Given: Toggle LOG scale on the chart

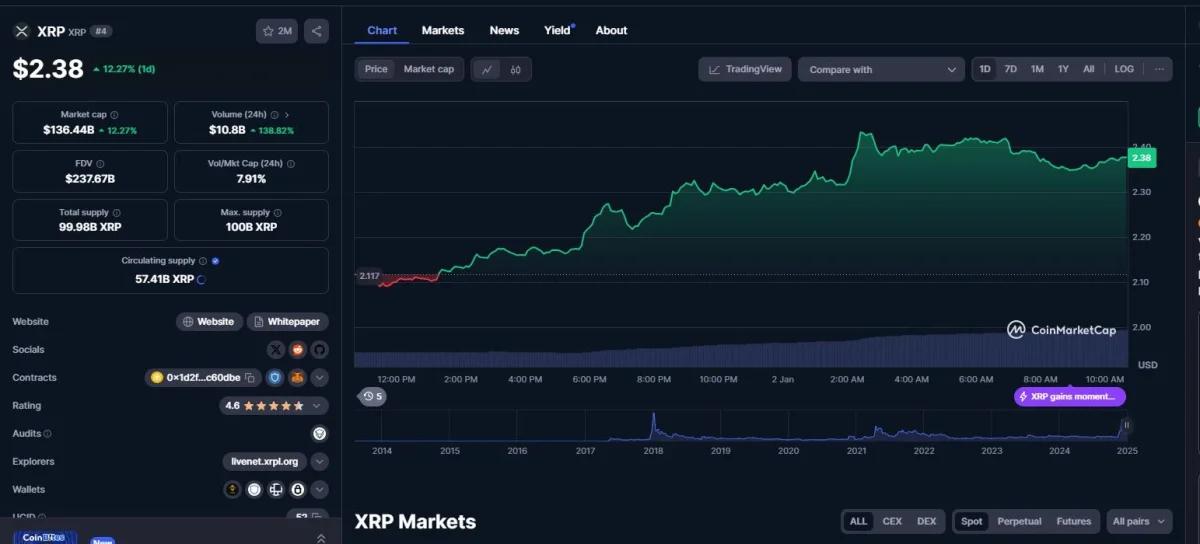Looking at the screenshot, I should (1124, 69).
